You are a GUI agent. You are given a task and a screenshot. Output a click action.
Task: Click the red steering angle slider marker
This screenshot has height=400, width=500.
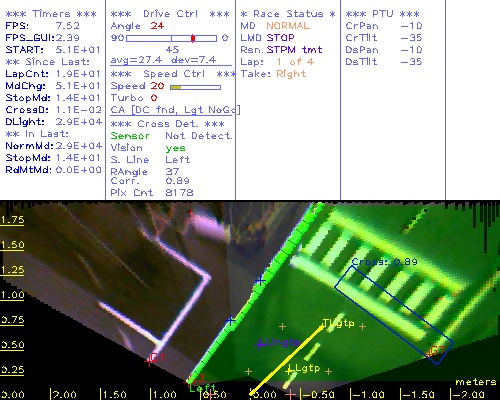coord(193,38)
